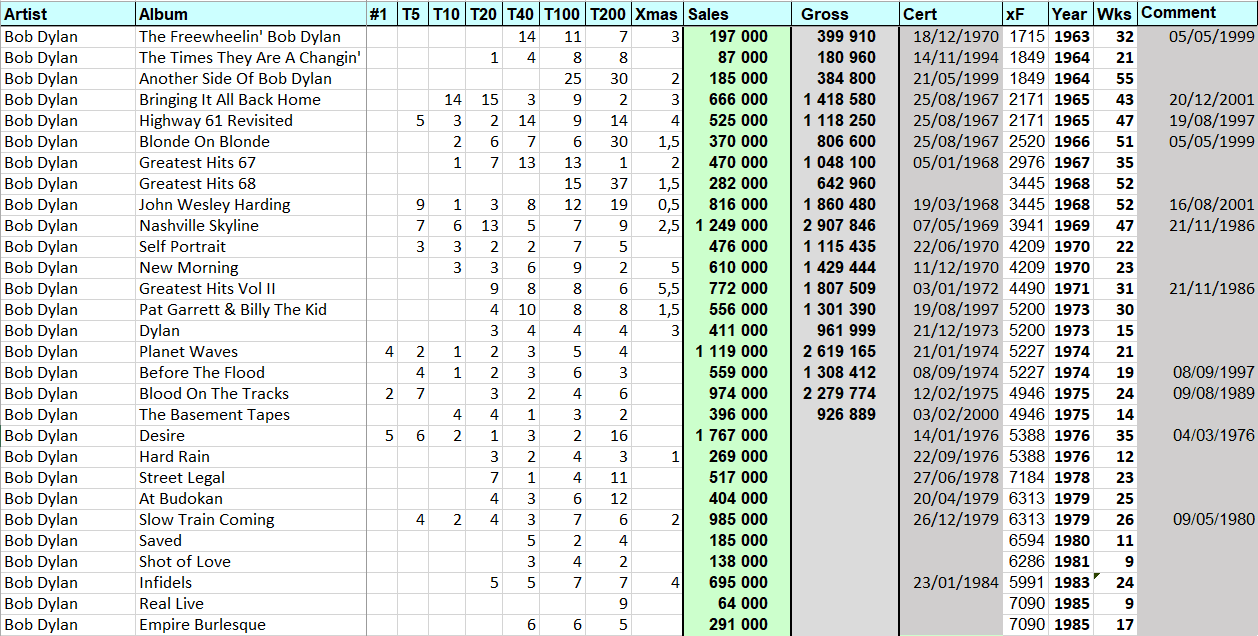Select the Infidels album cell
This screenshot has width=1258, height=636.
[251, 583]
